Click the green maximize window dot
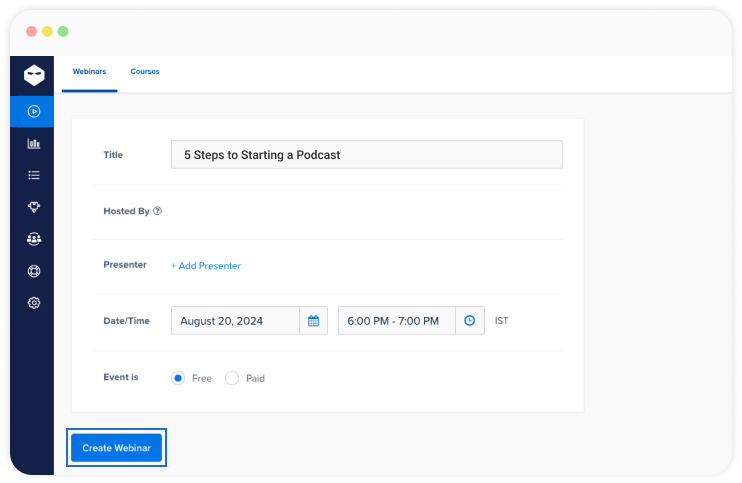Screen dimensions: 742x483 pos(63,32)
